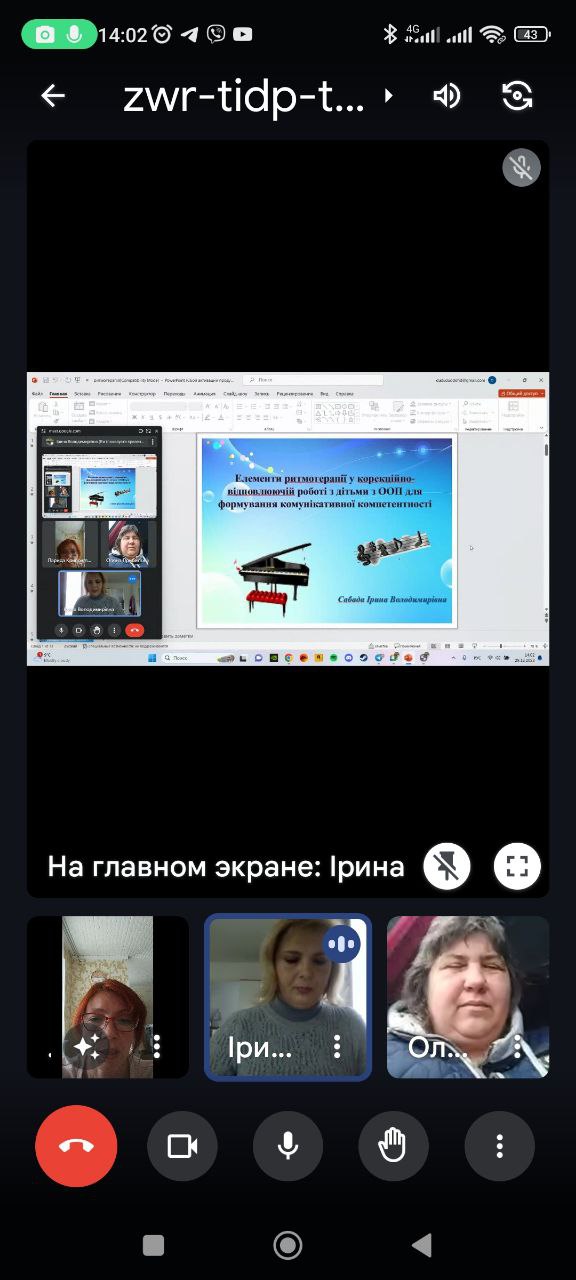Unpin Ірина's screen from the main view

click(x=446, y=866)
